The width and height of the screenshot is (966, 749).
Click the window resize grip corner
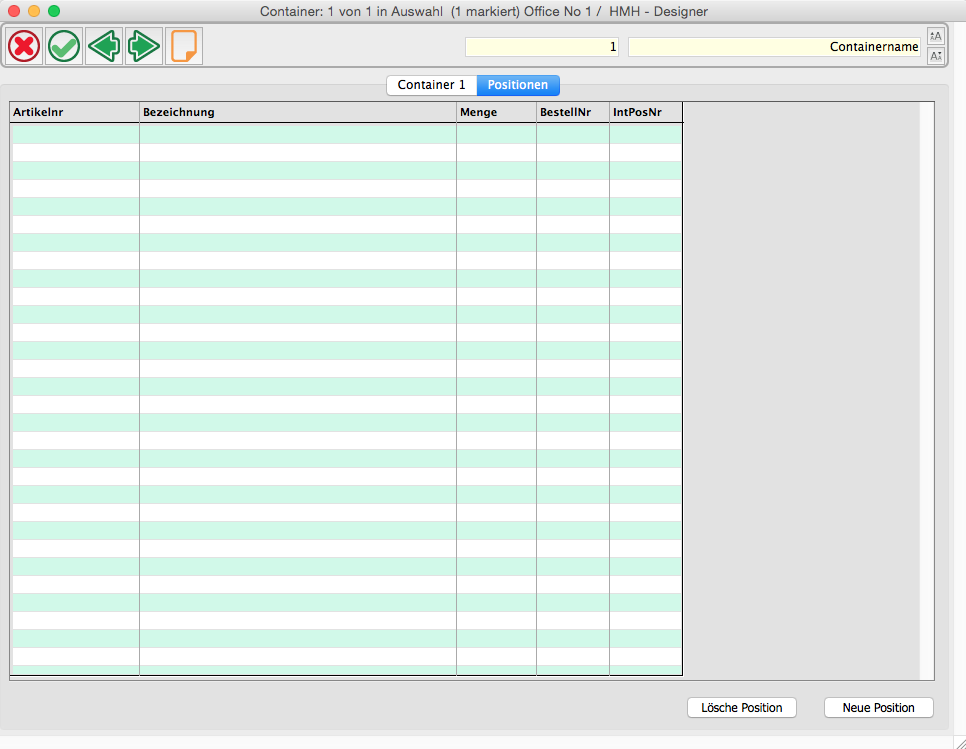tap(959, 743)
